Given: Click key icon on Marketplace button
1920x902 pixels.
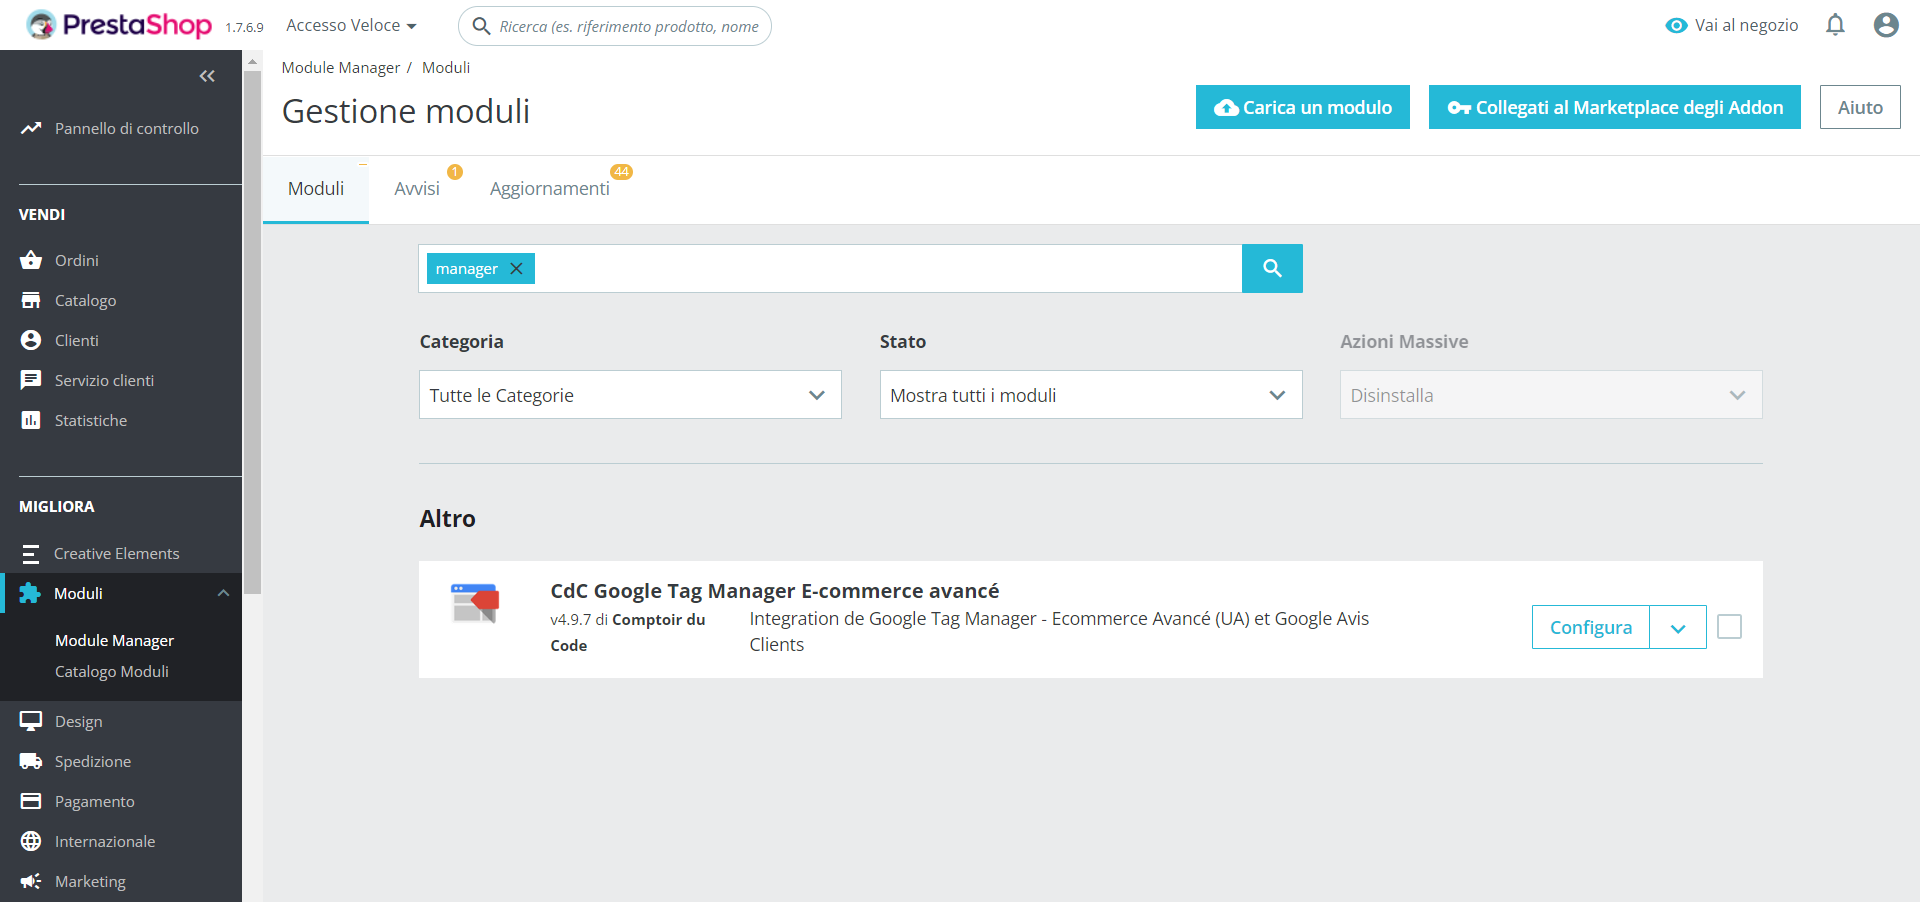Looking at the screenshot, I should tap(1459, 108).
